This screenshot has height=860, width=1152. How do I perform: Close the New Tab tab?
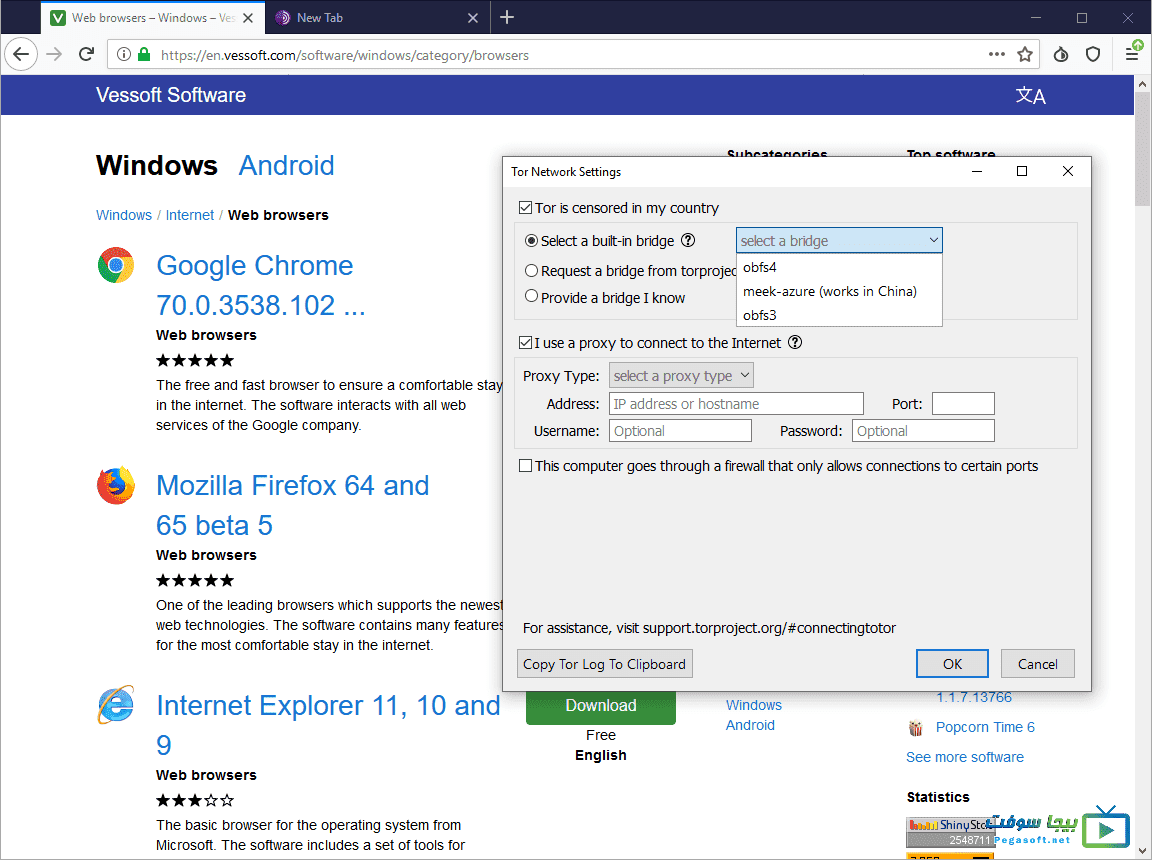[473, 18]
